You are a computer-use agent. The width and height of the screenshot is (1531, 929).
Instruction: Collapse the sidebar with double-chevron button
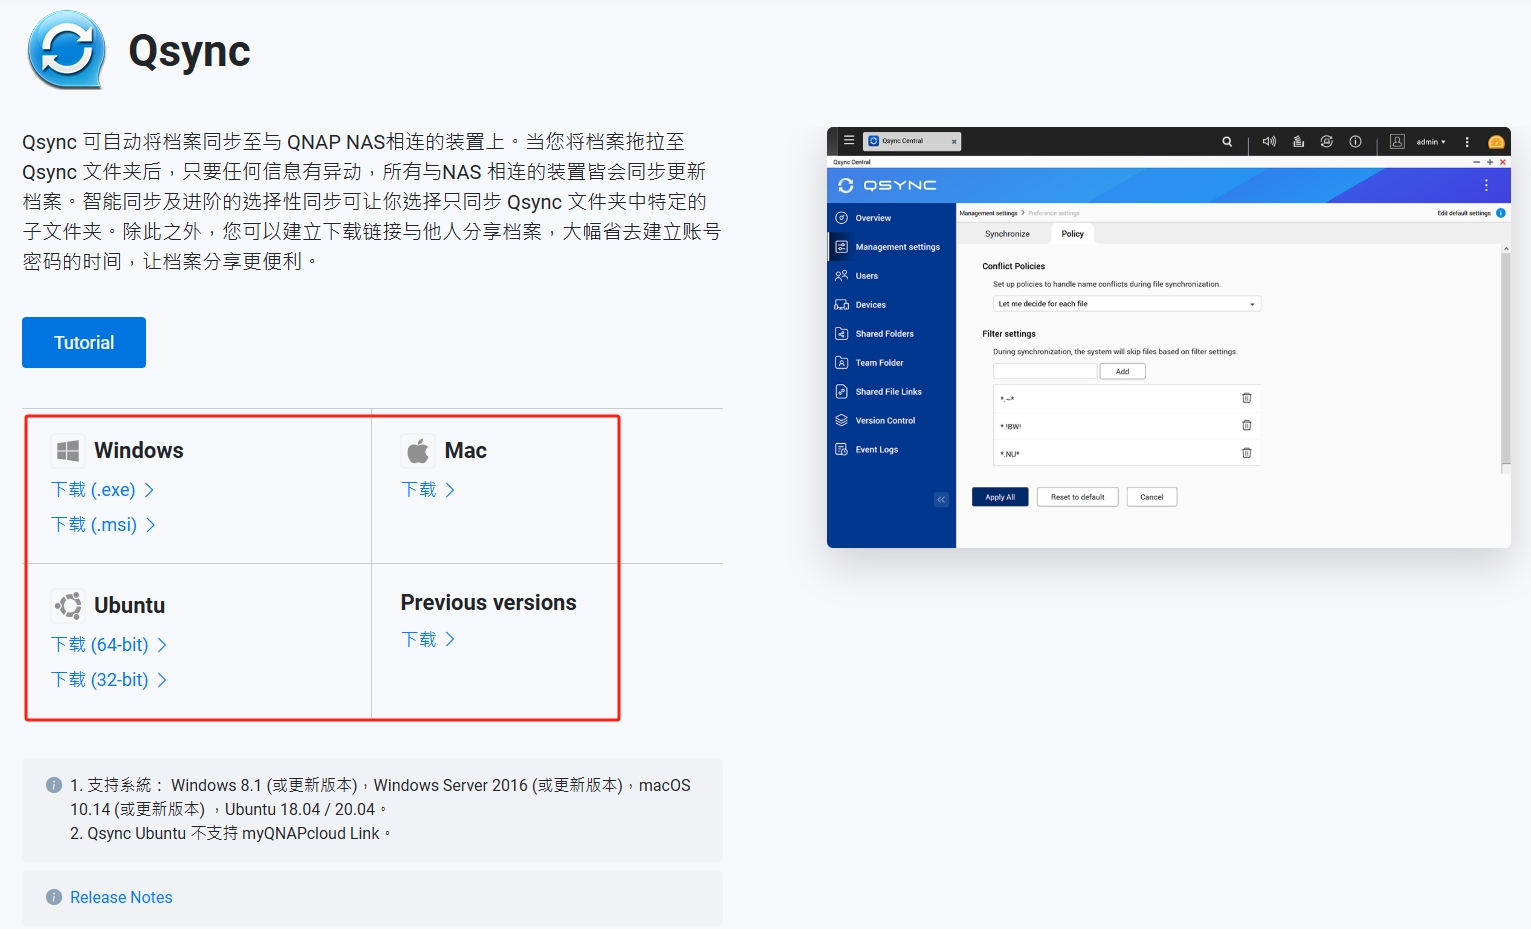[941, 499]
